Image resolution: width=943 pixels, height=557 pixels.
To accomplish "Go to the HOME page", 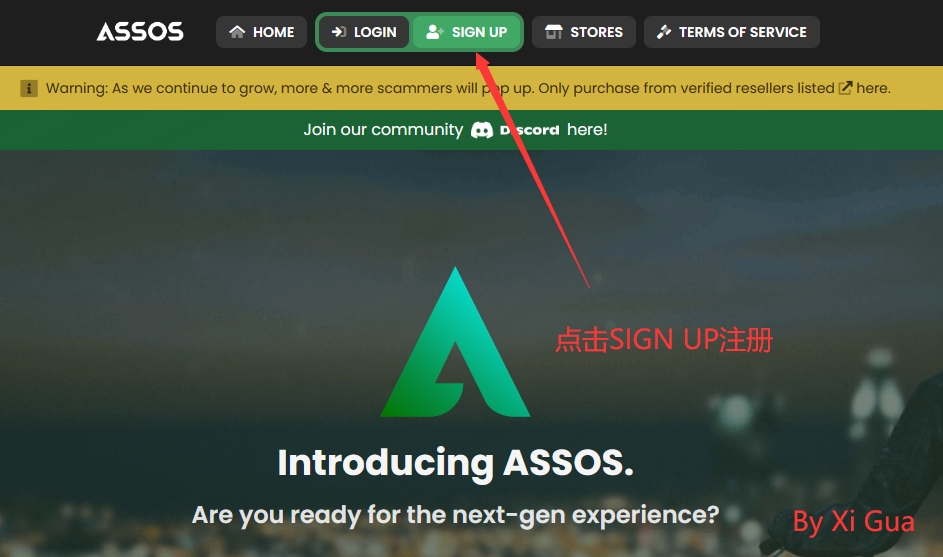I will click(x=261, y=32).
